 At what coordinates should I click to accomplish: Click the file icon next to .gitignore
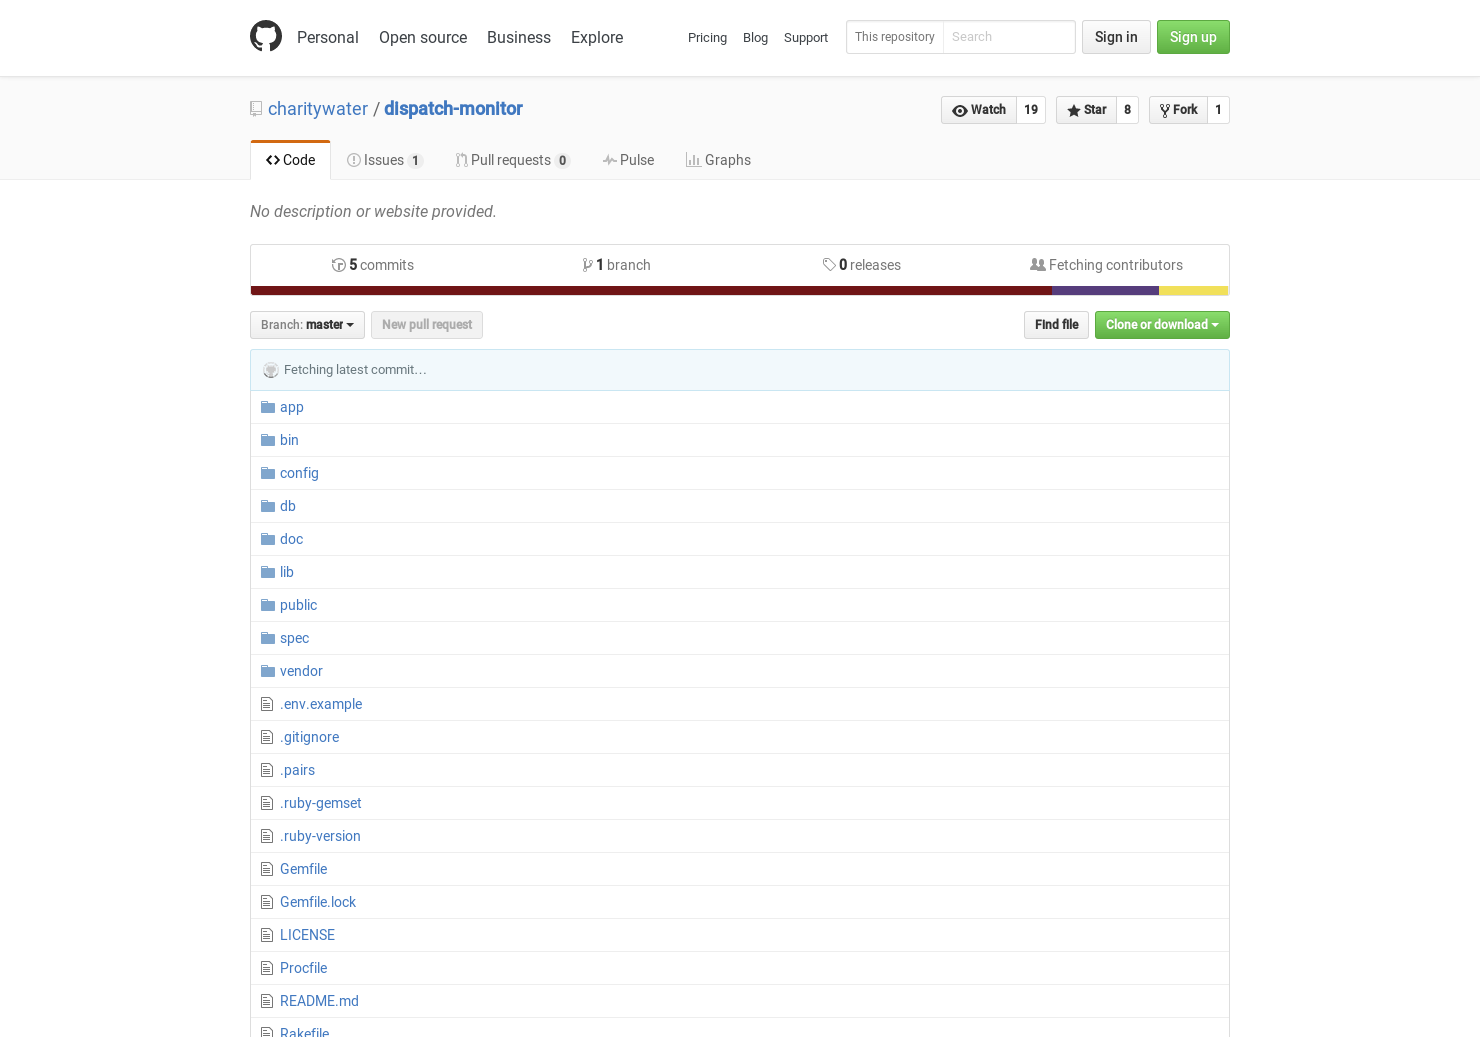(267, 737)
